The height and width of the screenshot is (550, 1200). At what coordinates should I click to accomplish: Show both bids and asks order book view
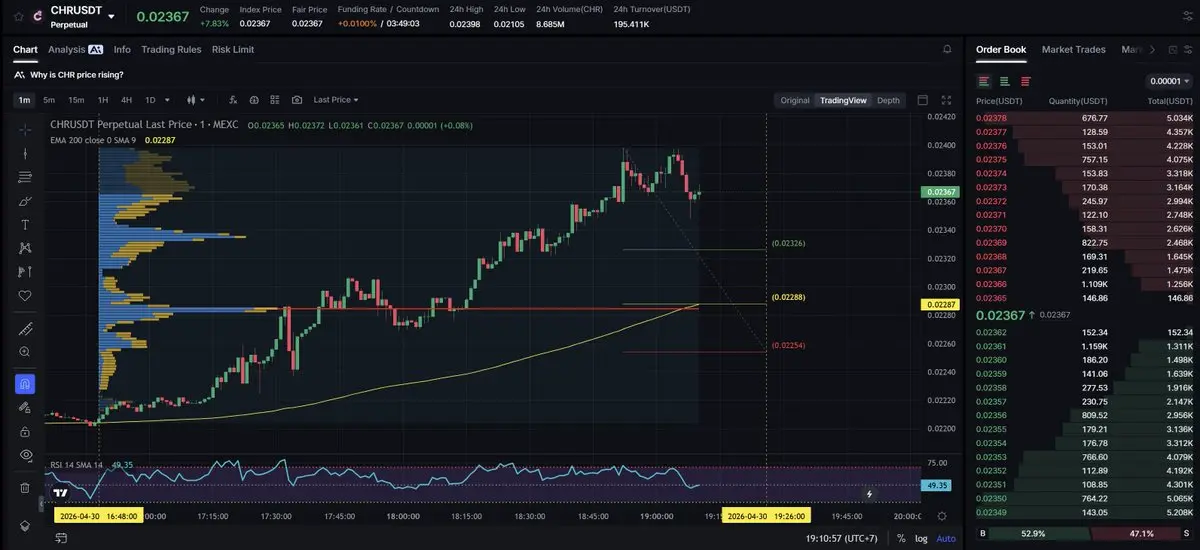click(x=984, y=81)
